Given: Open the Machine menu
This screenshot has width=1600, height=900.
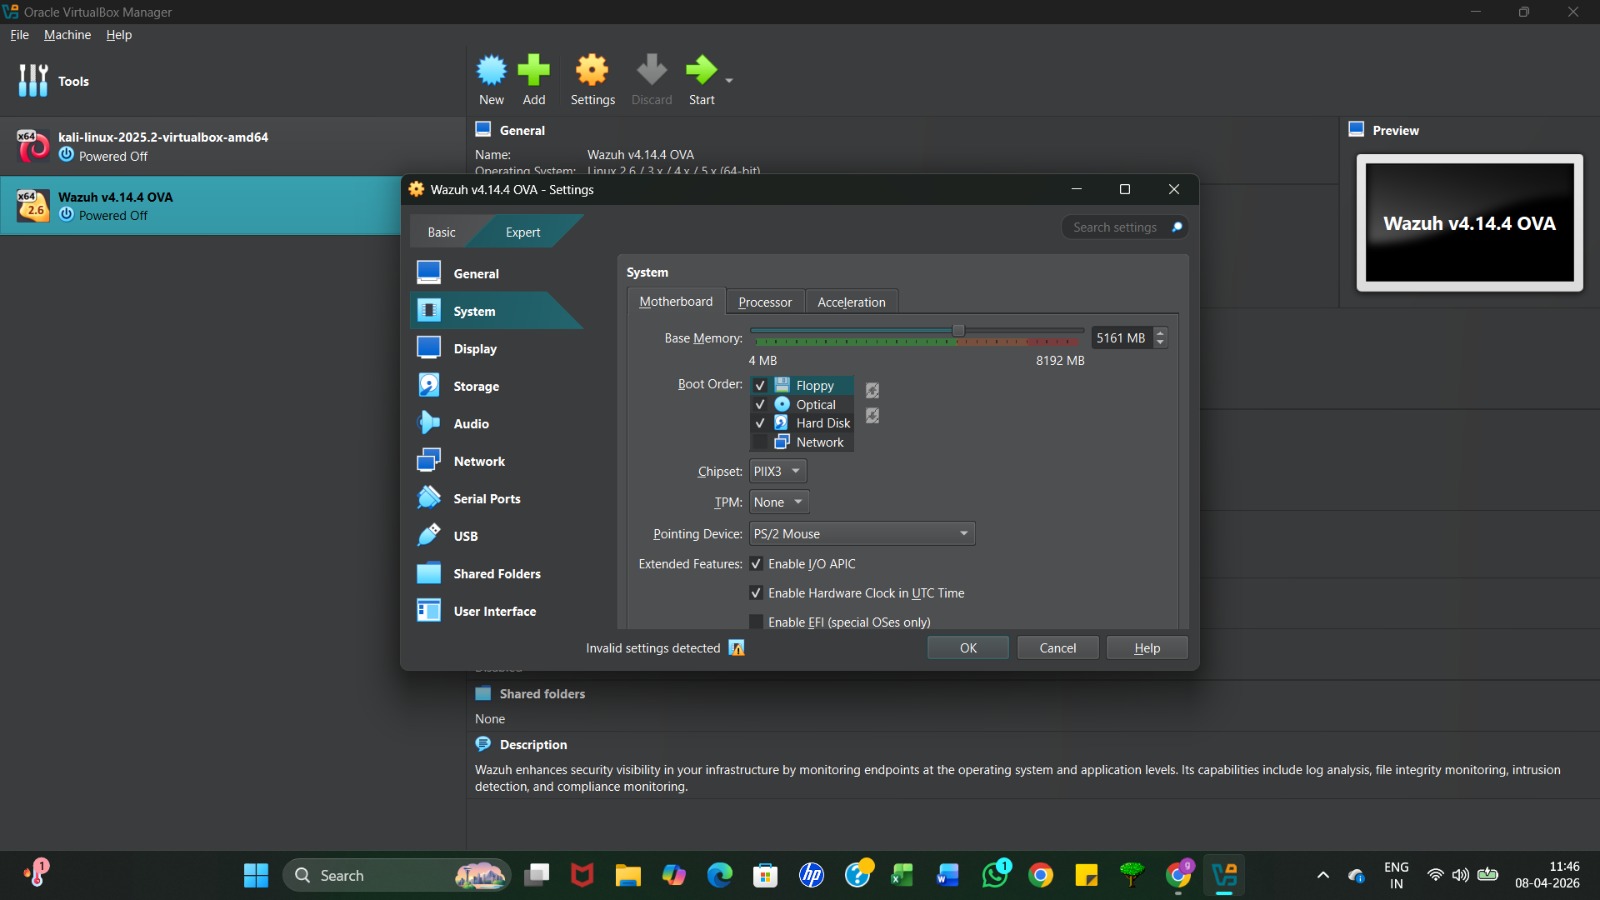Looking at the screenshot, I should click(67, 35).
